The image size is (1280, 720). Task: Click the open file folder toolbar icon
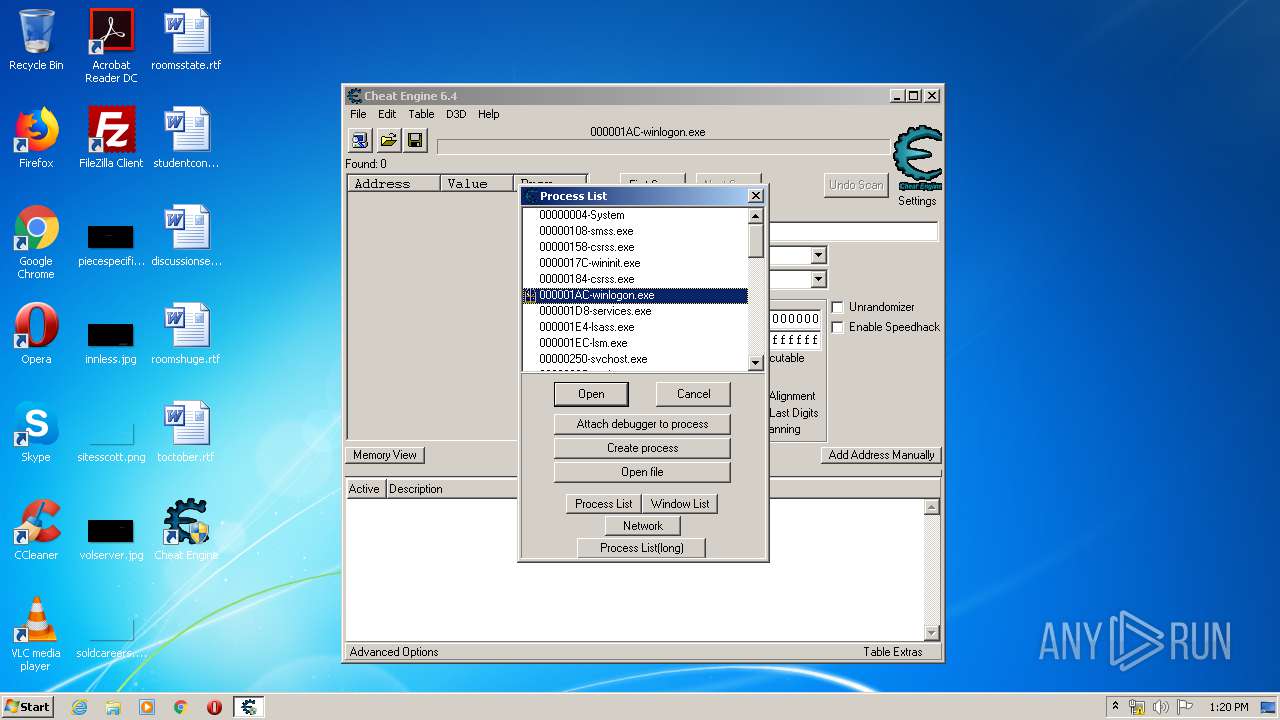[x=388, y=141]
